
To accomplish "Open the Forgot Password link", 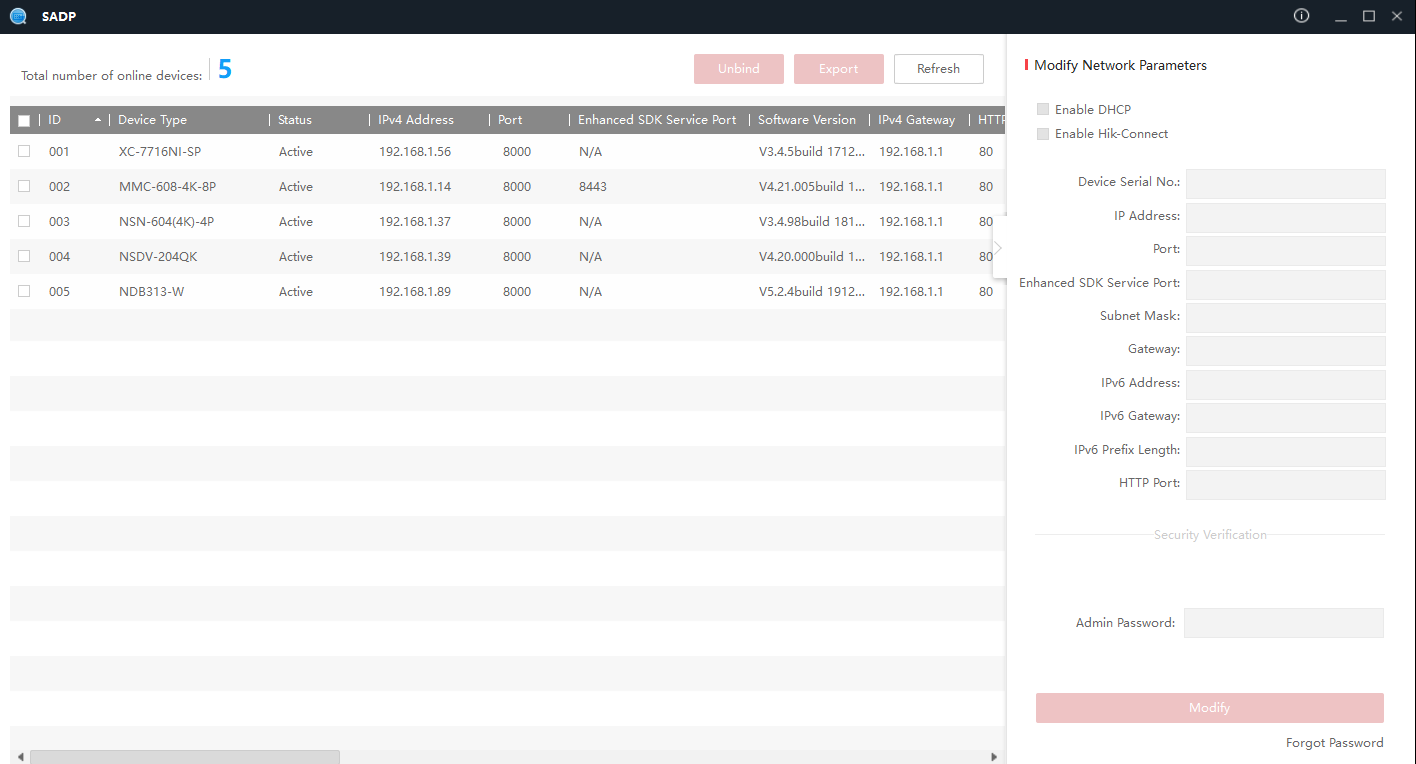I will (1334, 743).
